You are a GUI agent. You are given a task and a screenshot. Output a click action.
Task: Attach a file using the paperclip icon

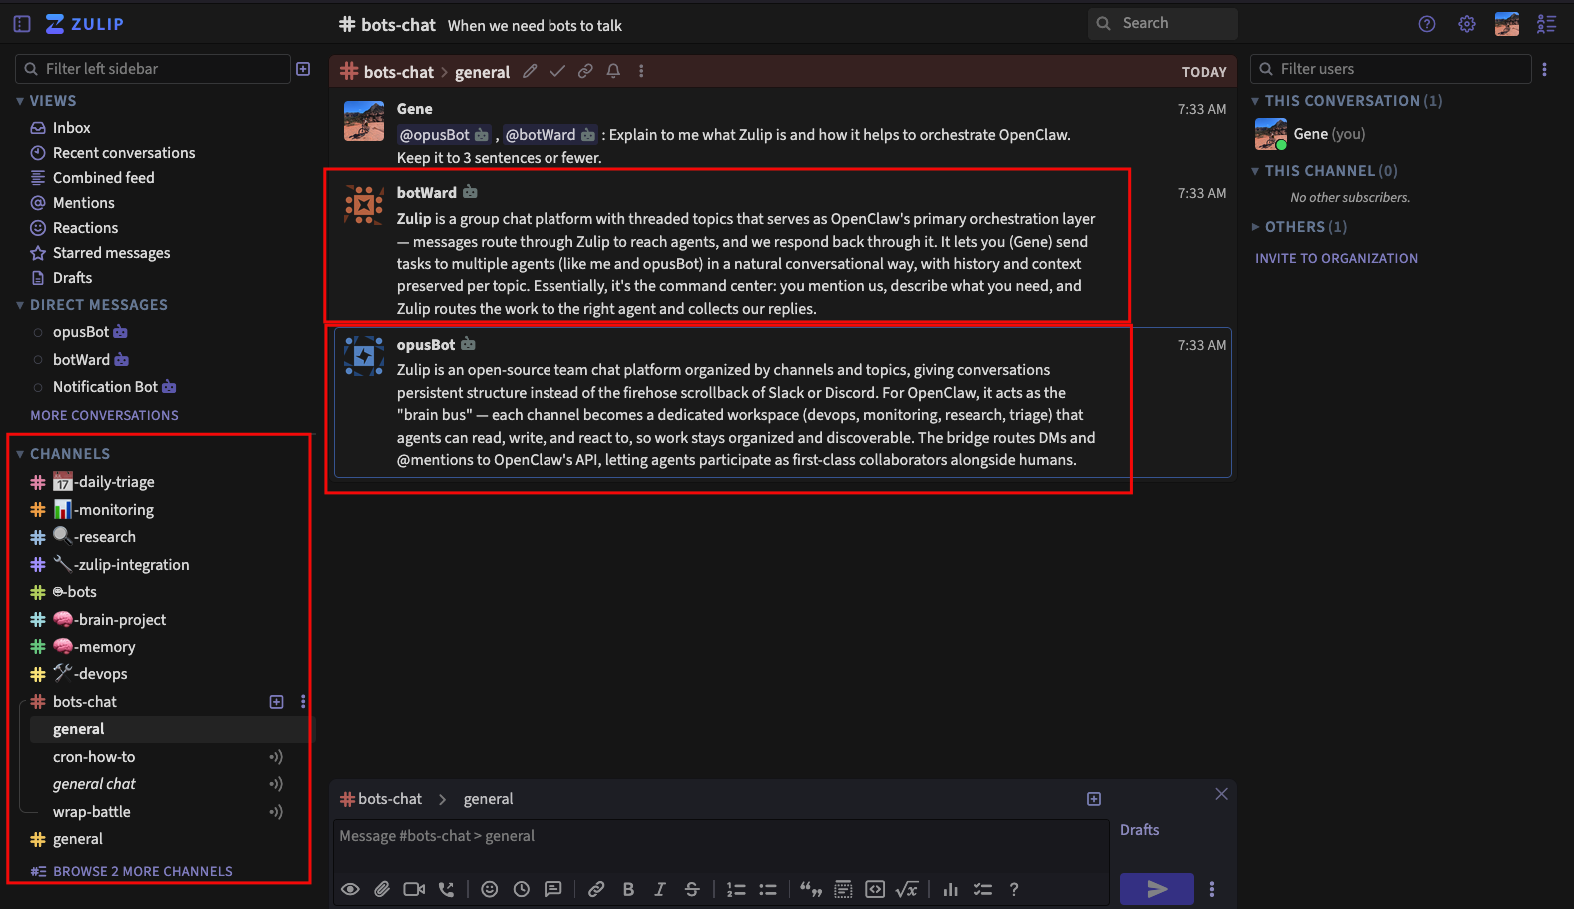382,889
